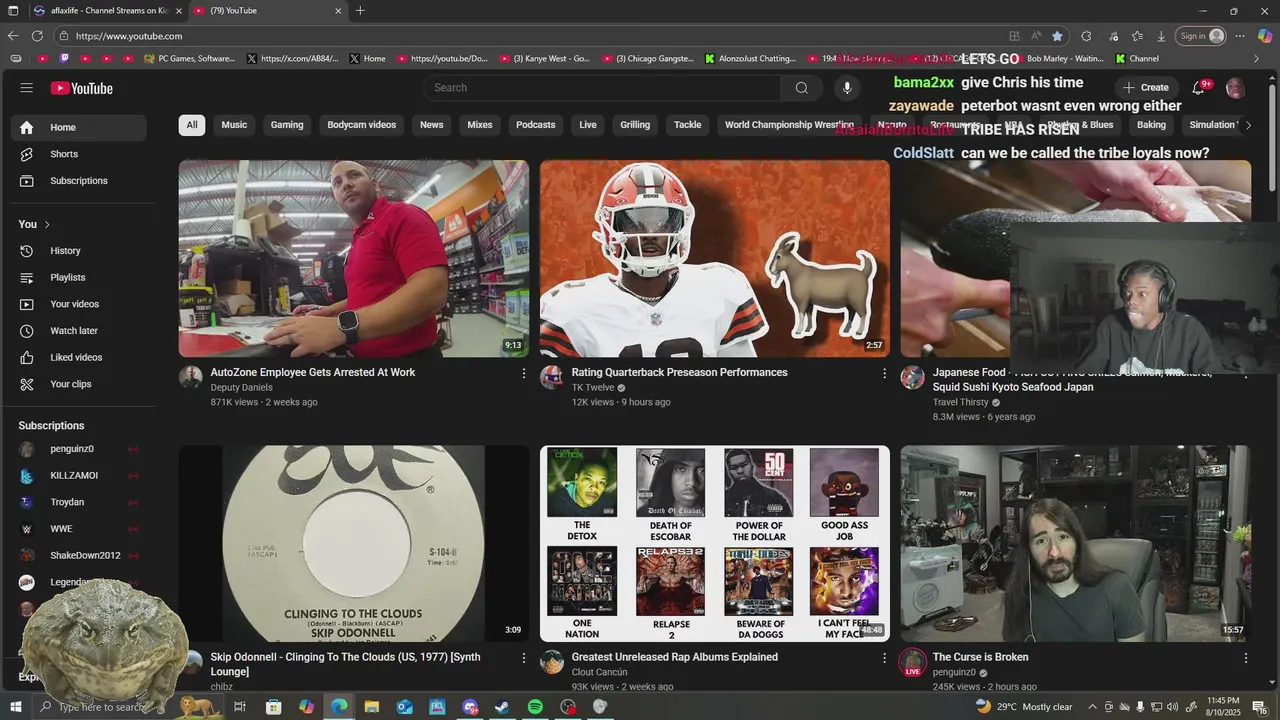This screenshot has width=1280, height=720.
Task: Switch to aflaxlife Channel Streams browser tab
Action: coord(107,11)
